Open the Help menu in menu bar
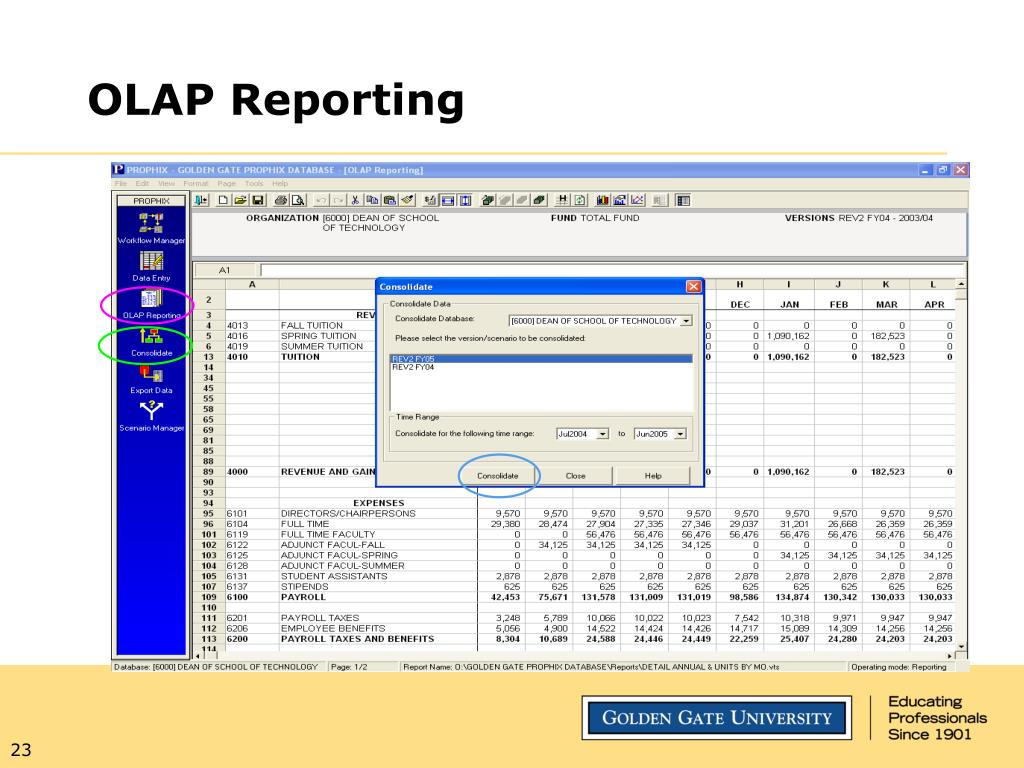The height and width of the screenshot is (768, 1024). click(x=280, y=184)
